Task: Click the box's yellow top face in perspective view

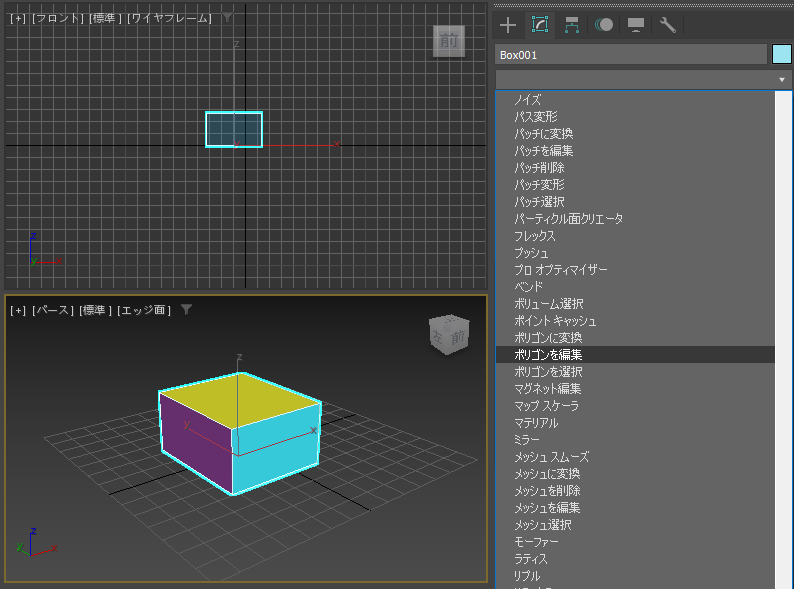Action: pos(240,401)
